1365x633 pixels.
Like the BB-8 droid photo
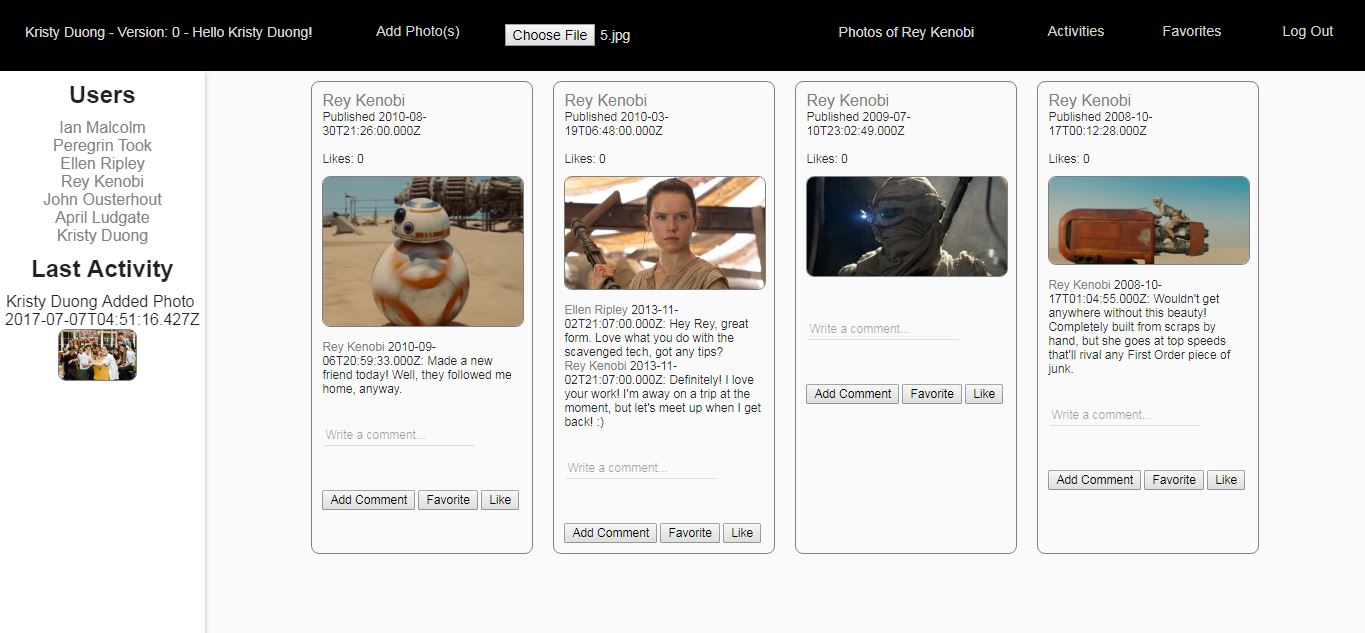point(499,500)
